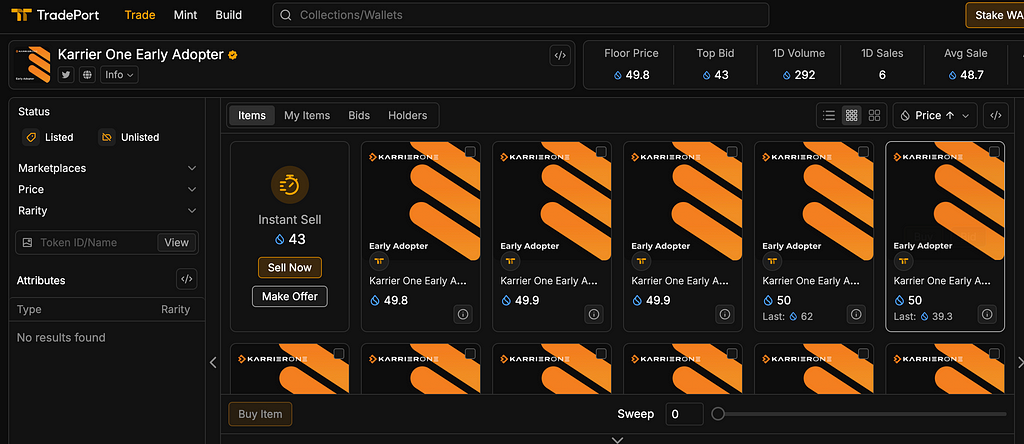Click the TradePort logo

pos(56,15)
